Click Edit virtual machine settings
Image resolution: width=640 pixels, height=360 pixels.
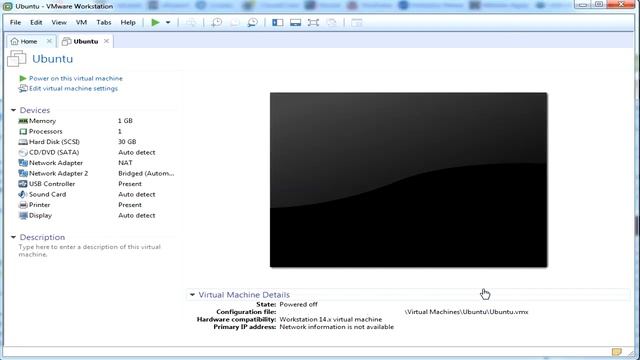coord(73,89)
